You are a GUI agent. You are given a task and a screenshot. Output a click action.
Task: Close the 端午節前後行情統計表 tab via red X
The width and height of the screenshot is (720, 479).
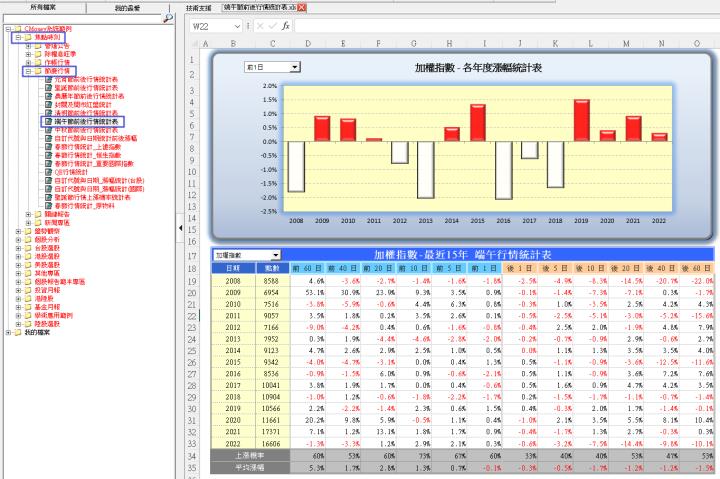(302, 7)
